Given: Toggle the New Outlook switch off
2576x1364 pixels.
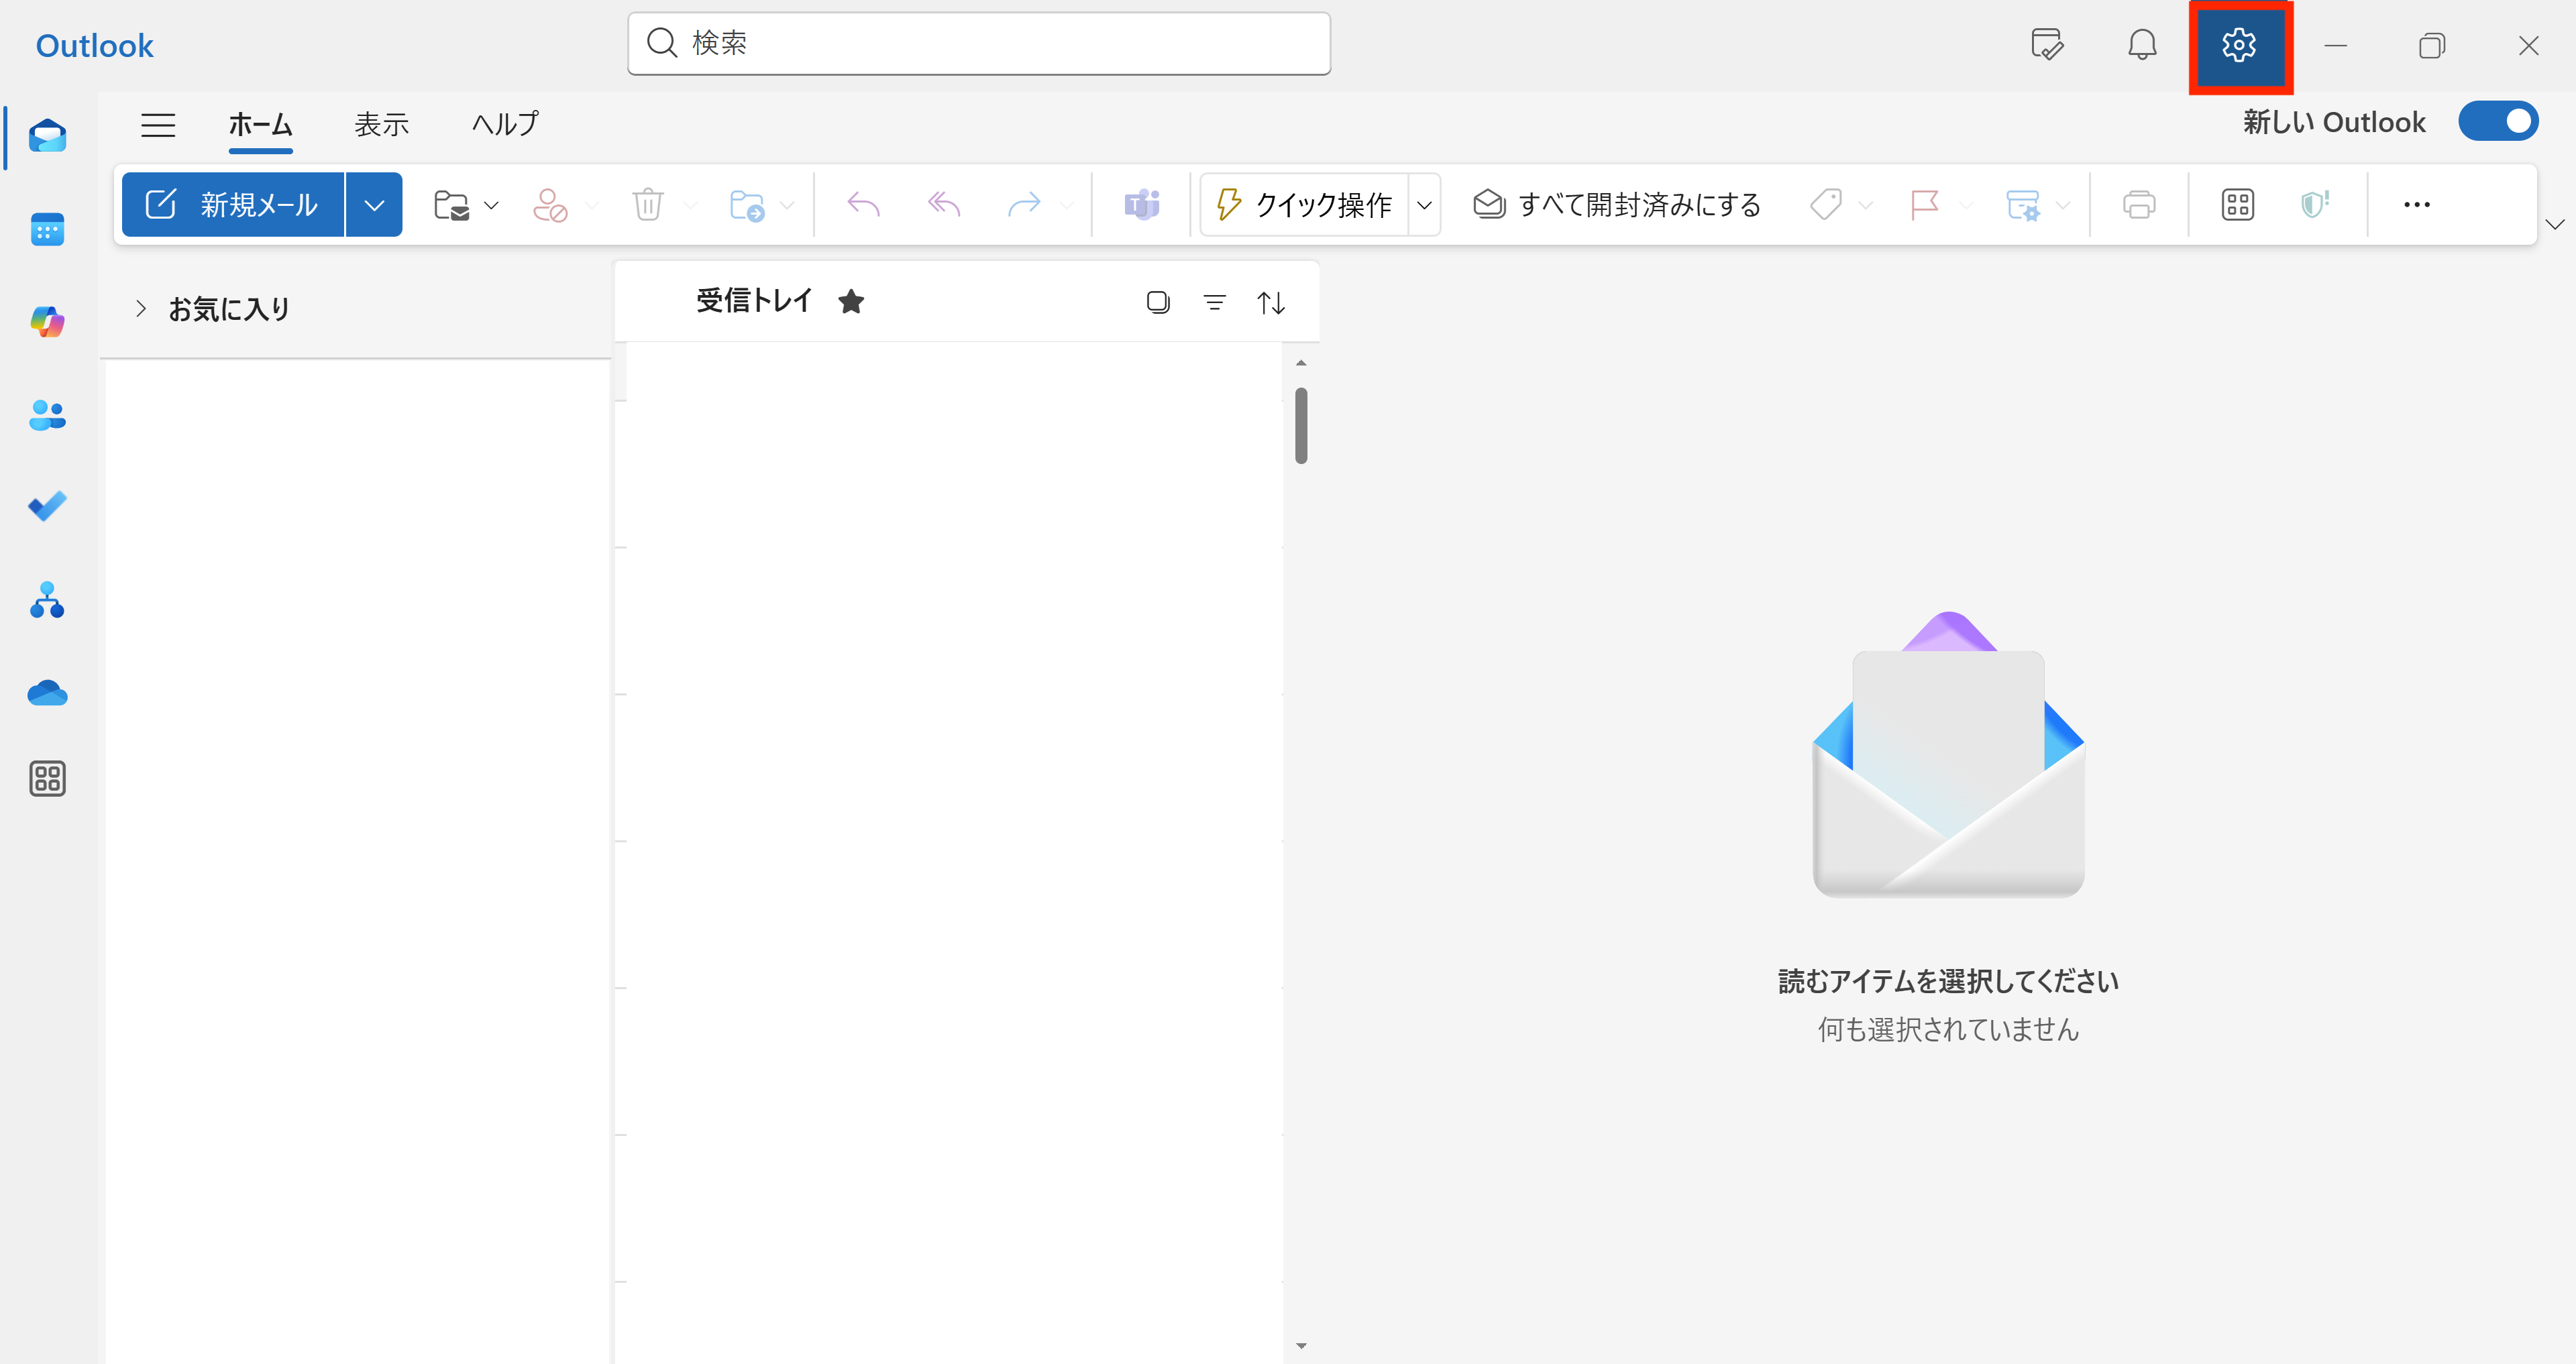Looking at the screenshot, I should point(2498,121).
